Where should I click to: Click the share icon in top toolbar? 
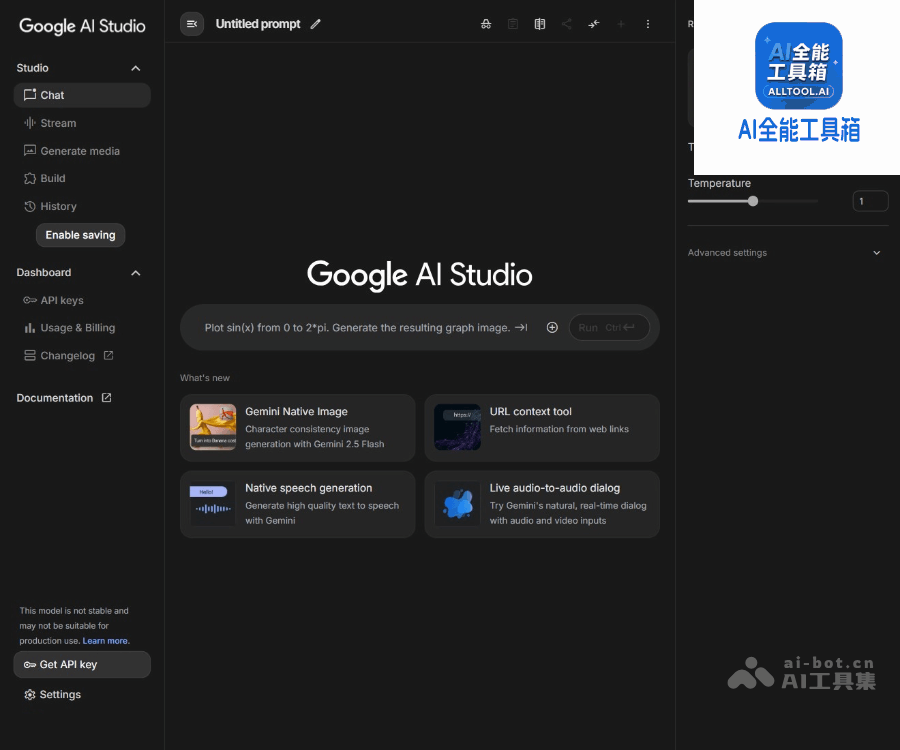567,24
